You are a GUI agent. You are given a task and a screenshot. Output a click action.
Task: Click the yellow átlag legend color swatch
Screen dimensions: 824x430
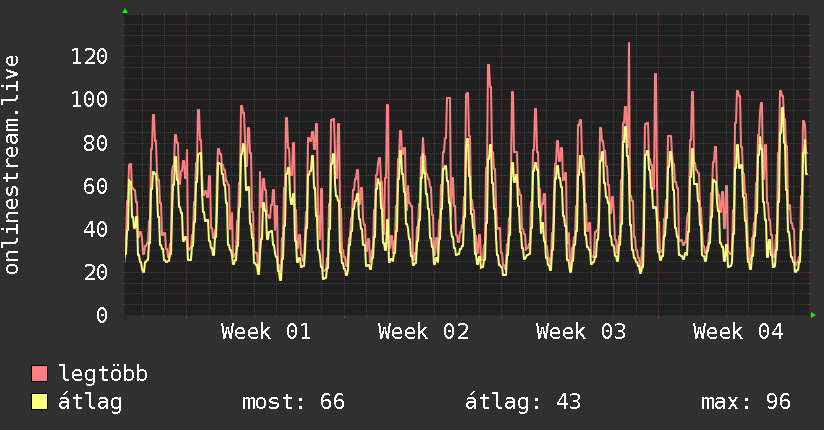tap(40, 402)
